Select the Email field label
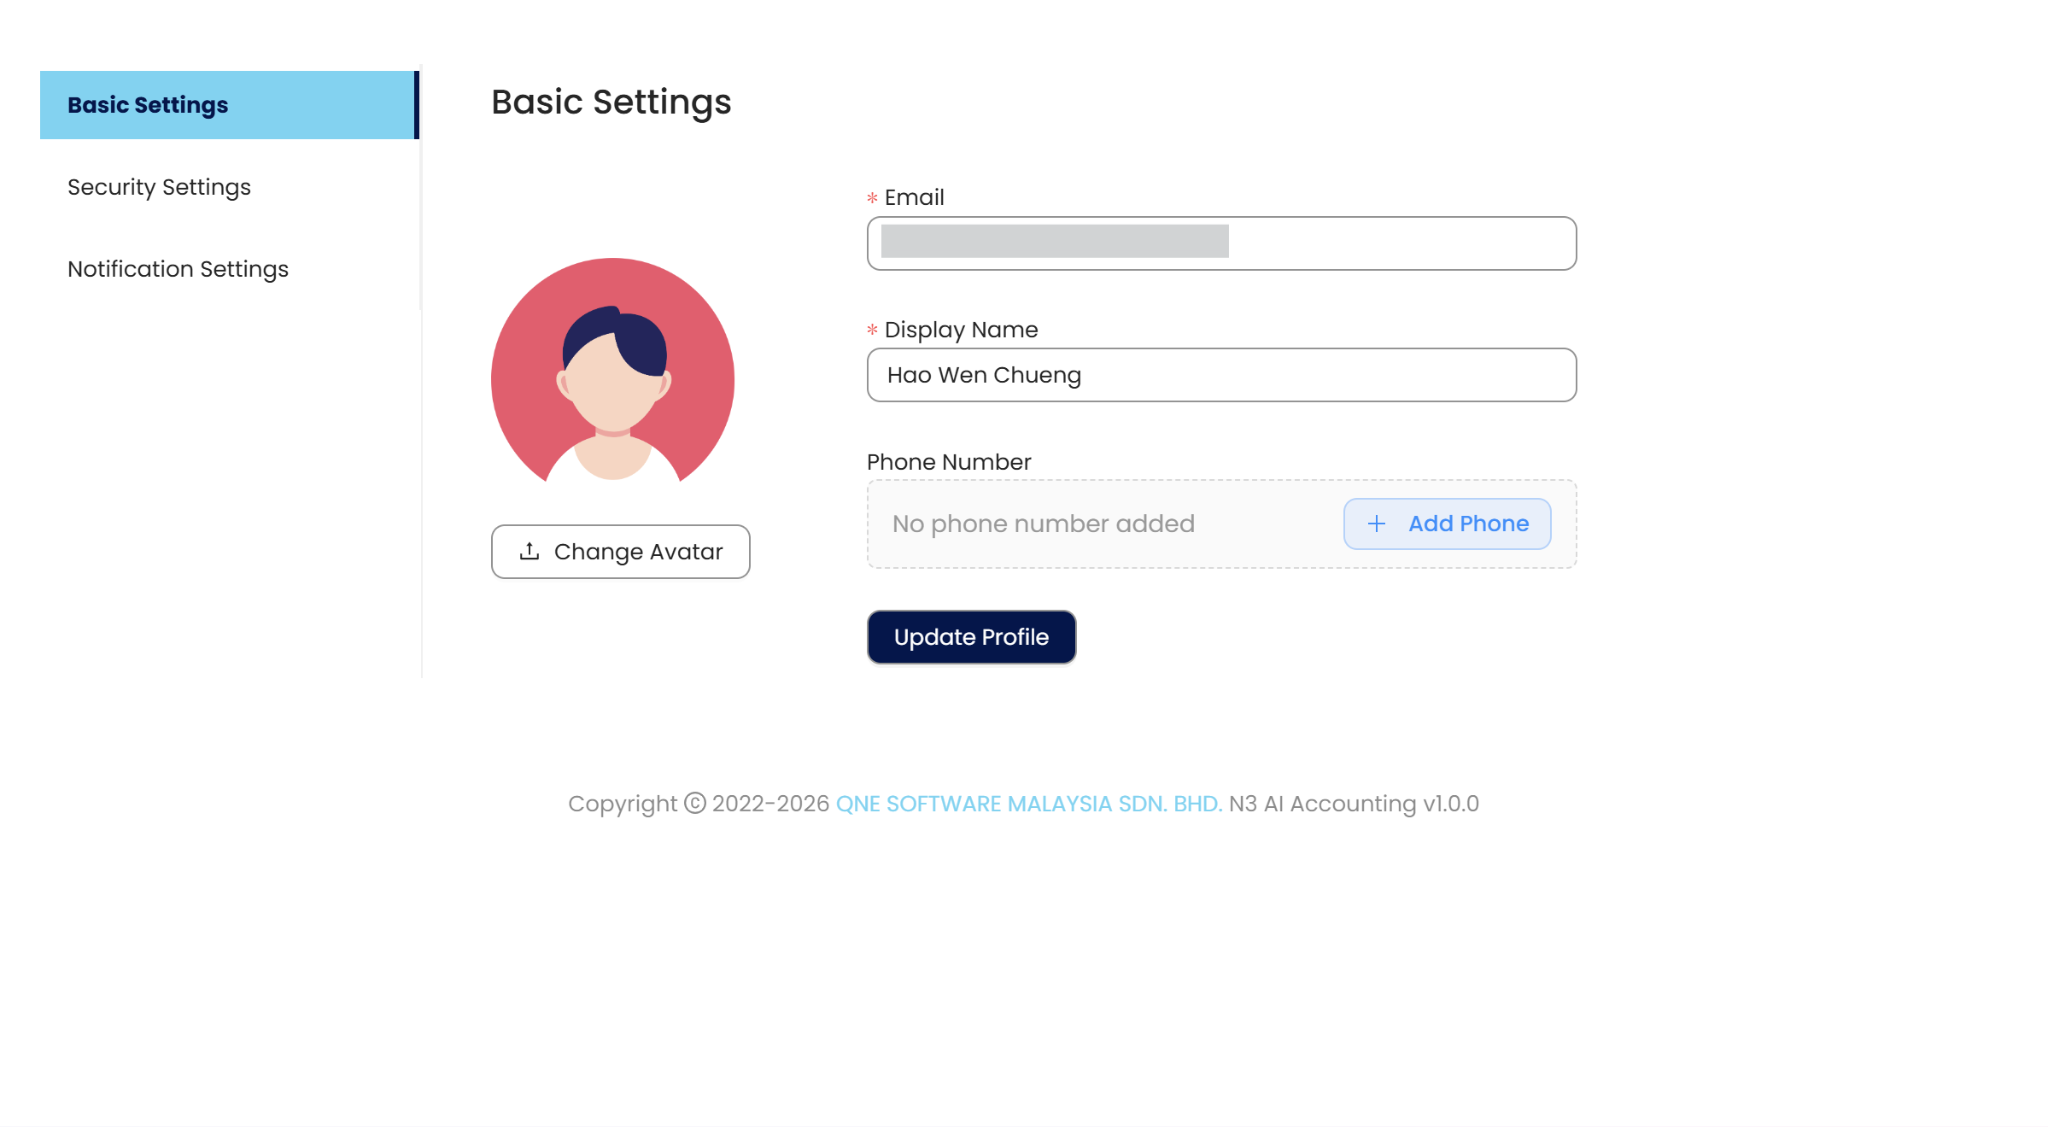The width and height of the screenshot is (2048, 1127). tap(914, 197)
